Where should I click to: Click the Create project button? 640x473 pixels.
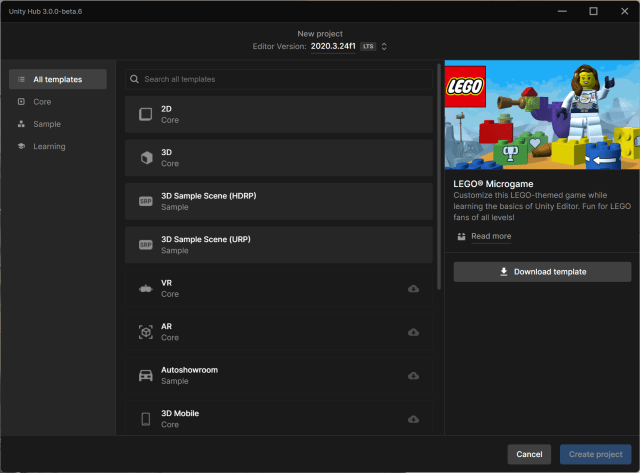pos(596,454)
